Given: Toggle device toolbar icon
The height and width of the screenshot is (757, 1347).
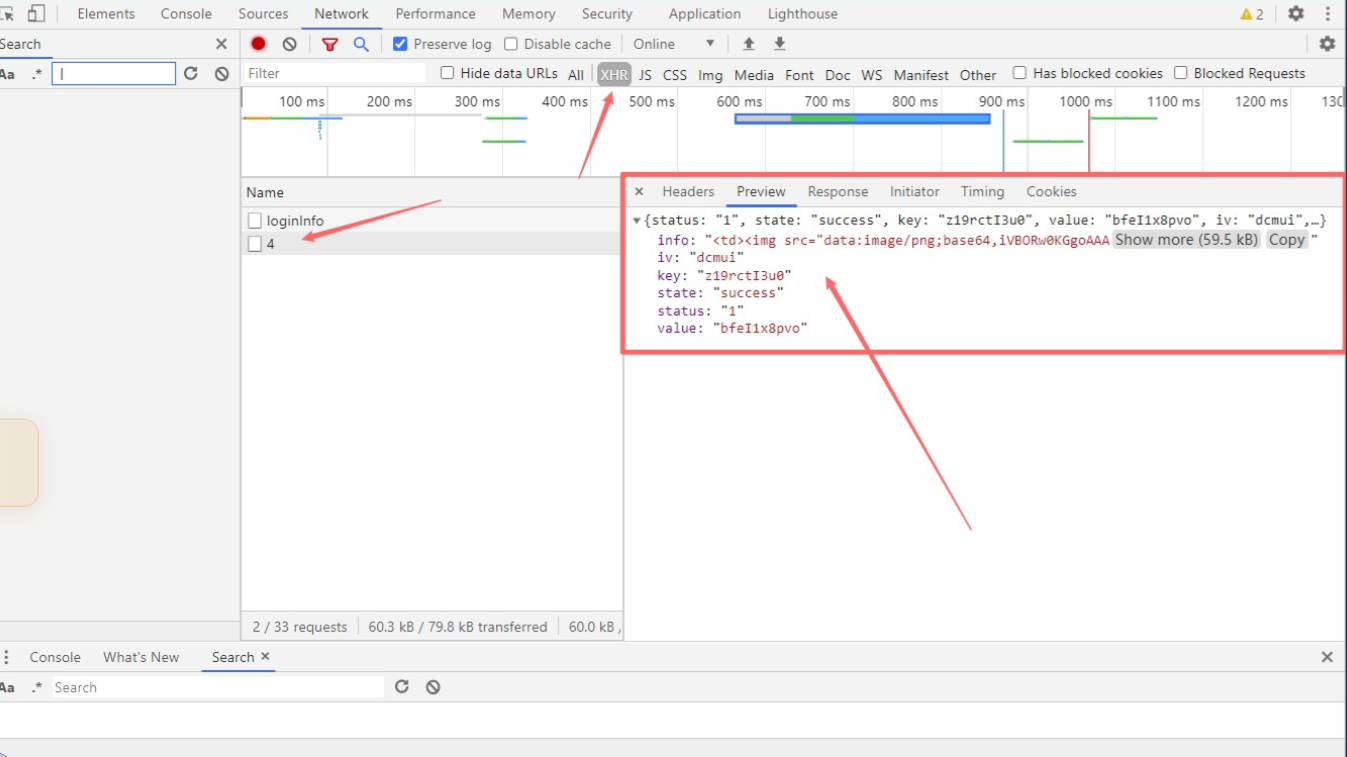Looking at the screenshot, I should (x=36, y=14).
